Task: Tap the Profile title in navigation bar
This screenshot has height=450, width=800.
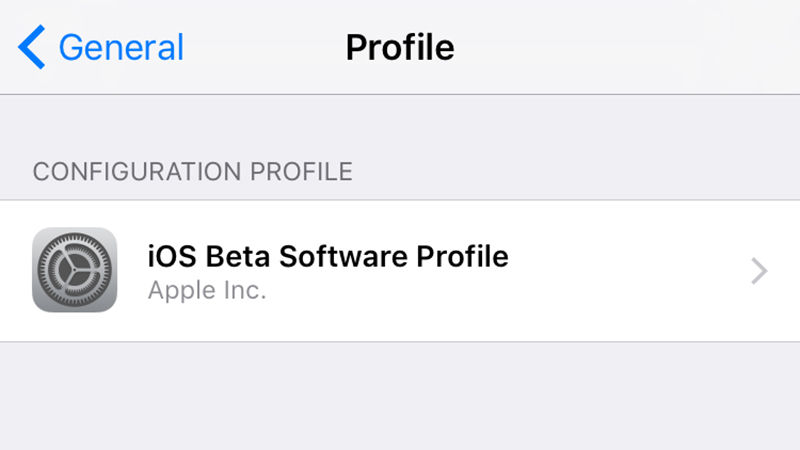Action: tap(400, 47)
